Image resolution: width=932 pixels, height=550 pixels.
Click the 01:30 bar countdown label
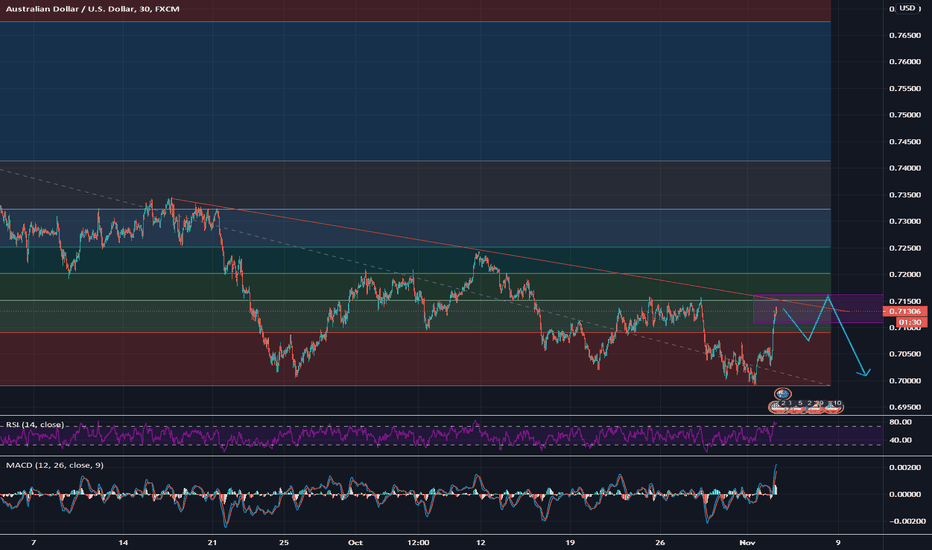tap(909, 322)
